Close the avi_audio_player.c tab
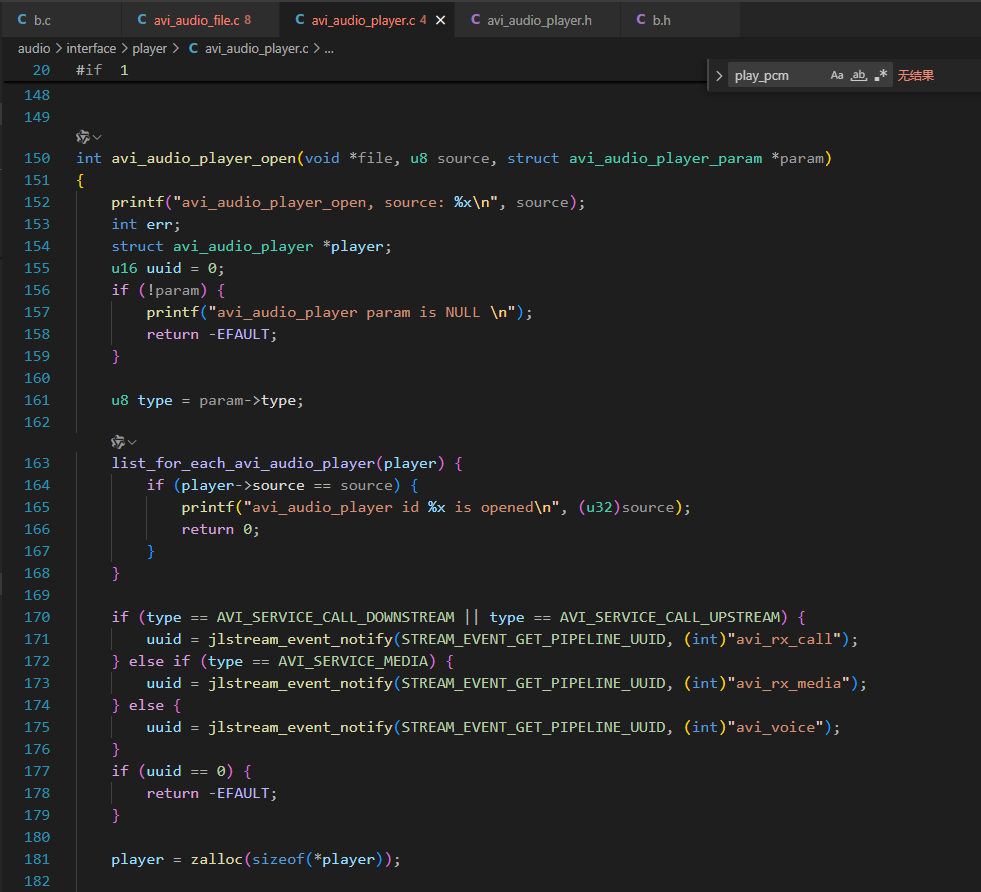 (440, 21)
